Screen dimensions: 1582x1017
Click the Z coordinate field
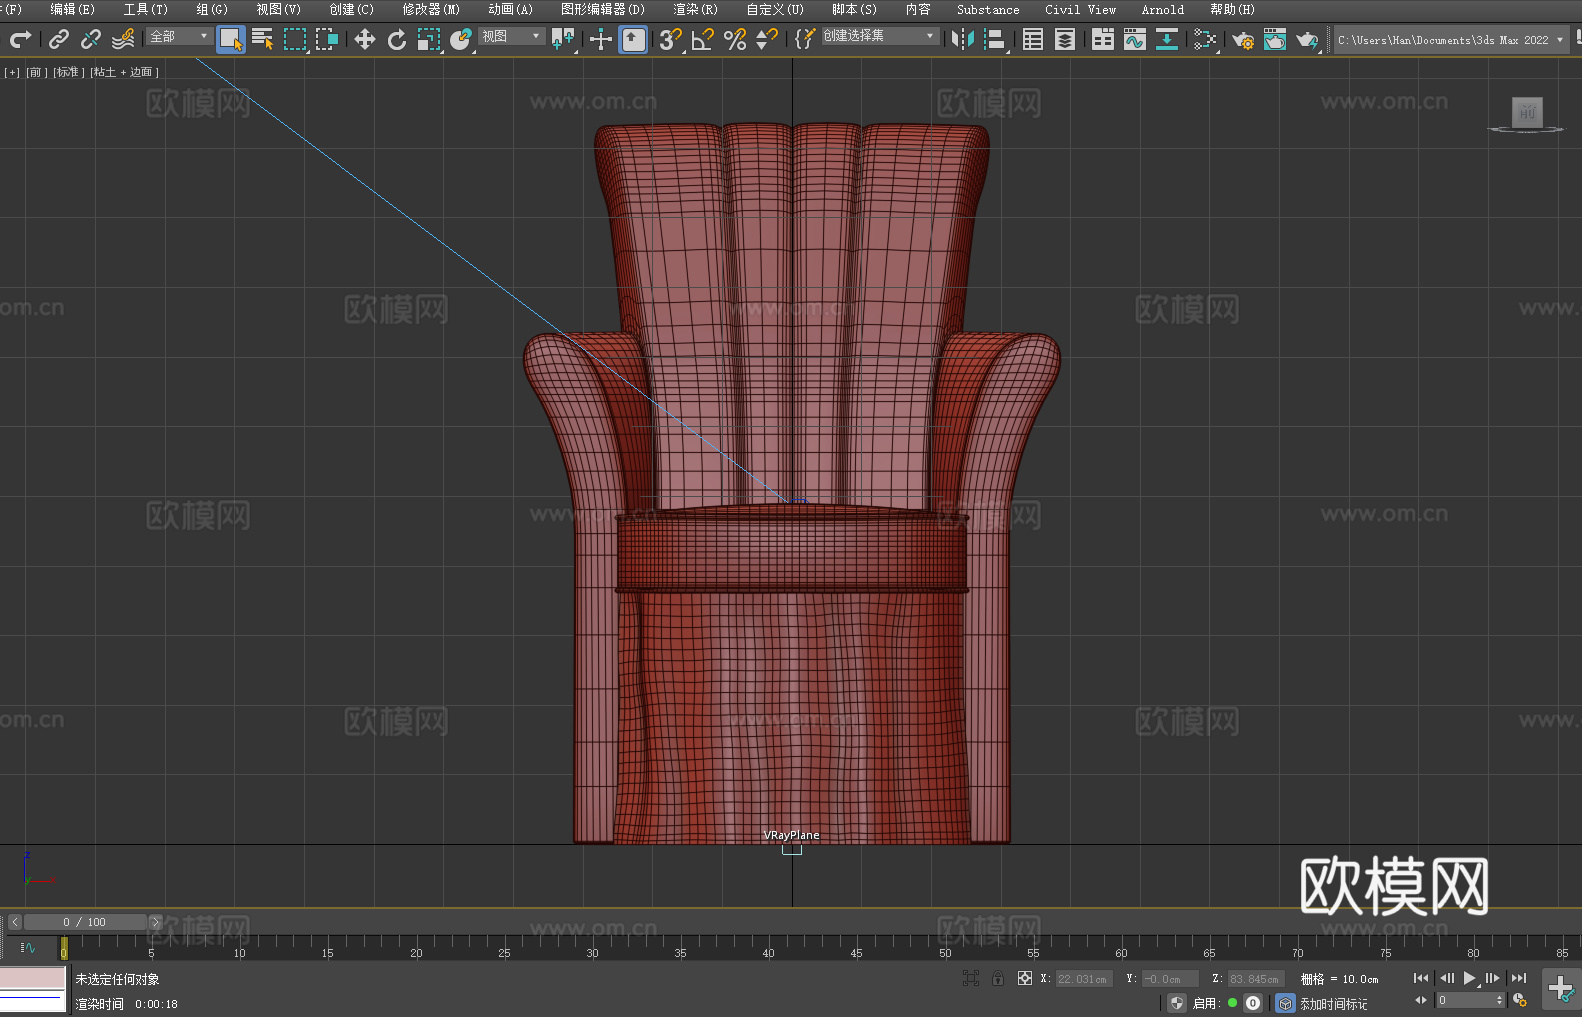coord(1255,979)
